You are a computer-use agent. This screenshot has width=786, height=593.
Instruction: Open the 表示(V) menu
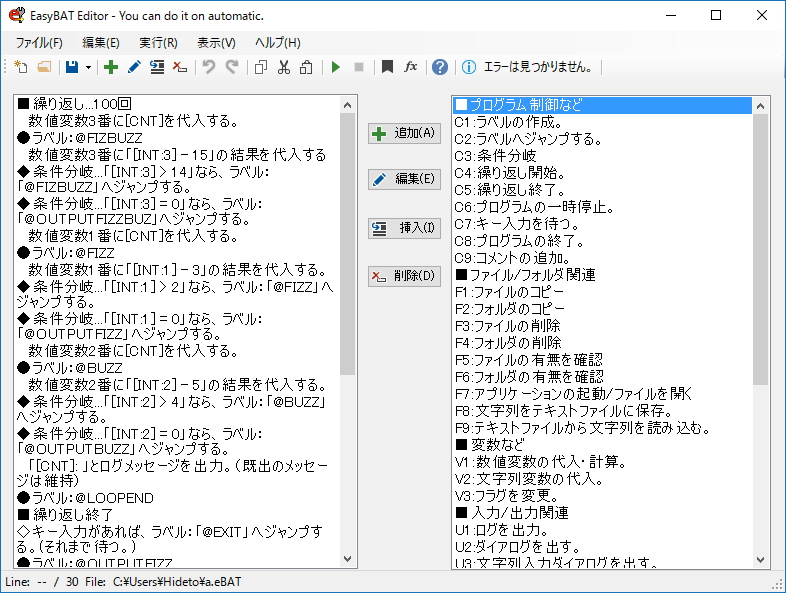click(216, 43)
